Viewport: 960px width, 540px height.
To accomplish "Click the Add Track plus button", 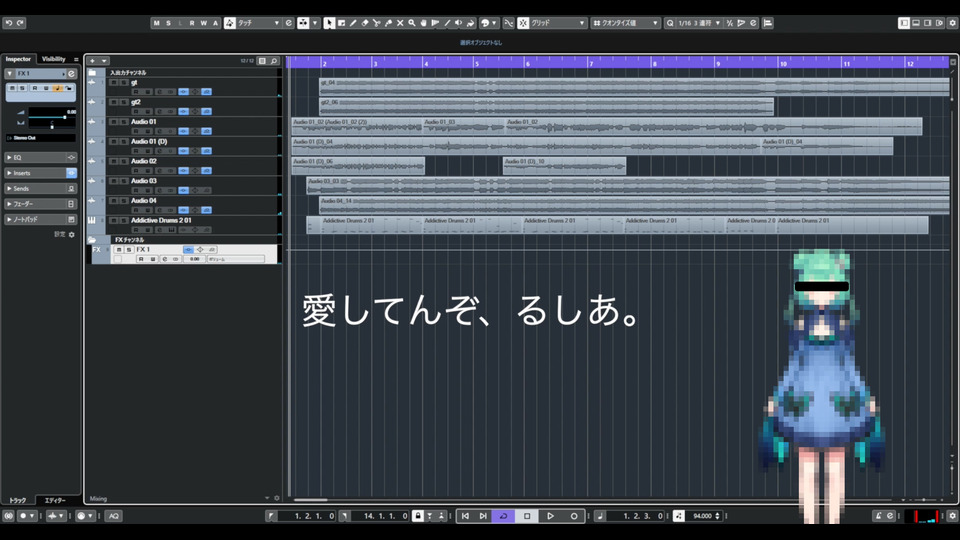I will [92, 61].
